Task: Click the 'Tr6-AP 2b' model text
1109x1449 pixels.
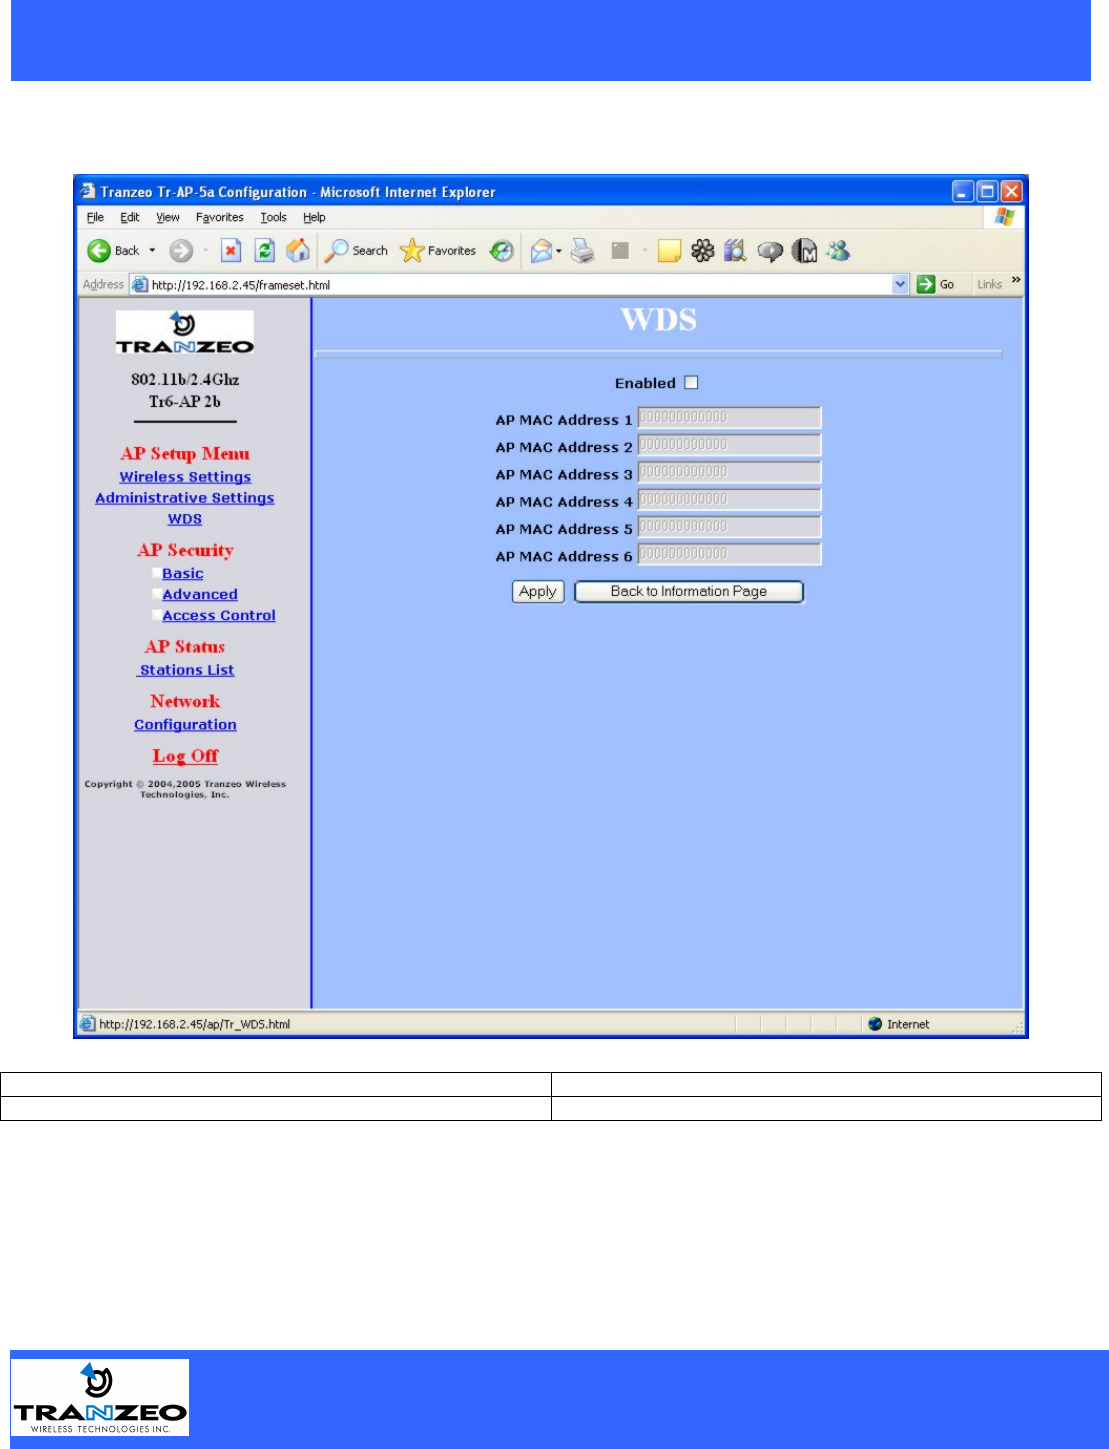Action: pos(185,401)
